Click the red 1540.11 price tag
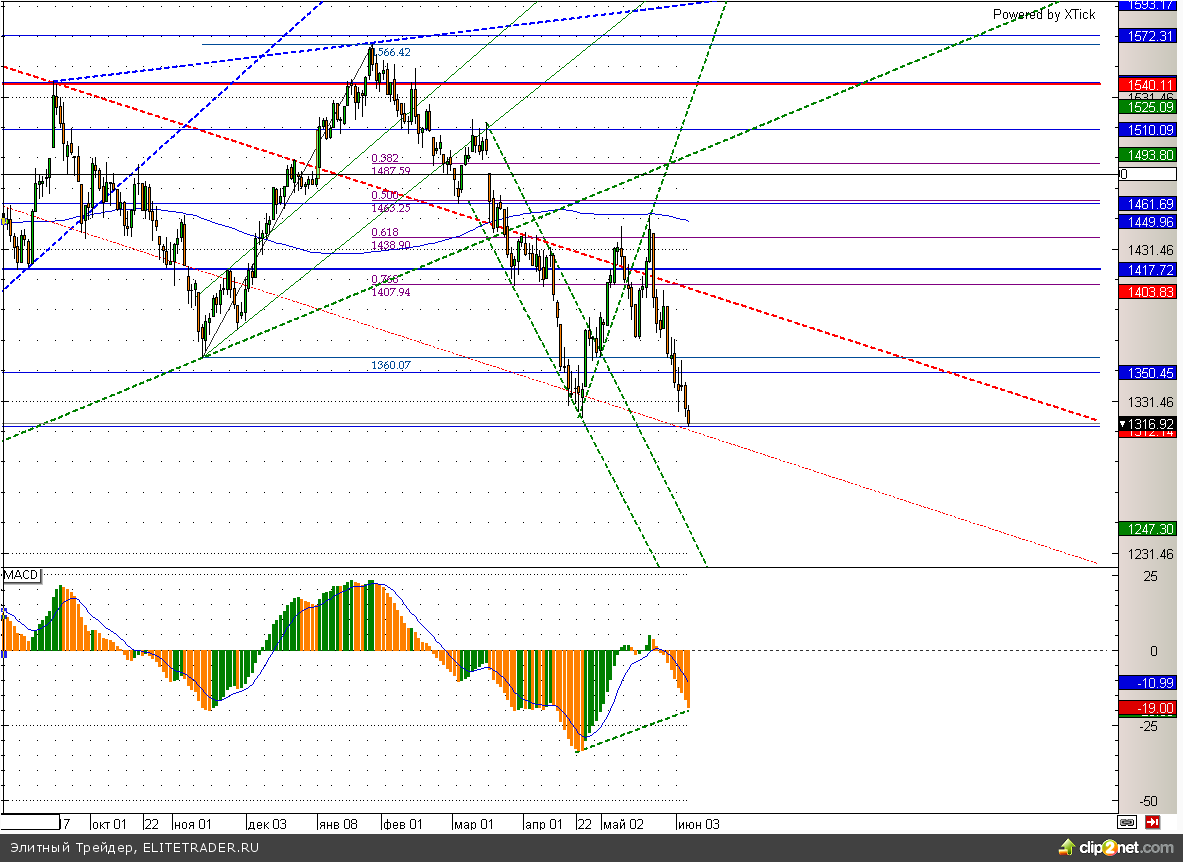The image size is (1183, 862). point(1150,85)
